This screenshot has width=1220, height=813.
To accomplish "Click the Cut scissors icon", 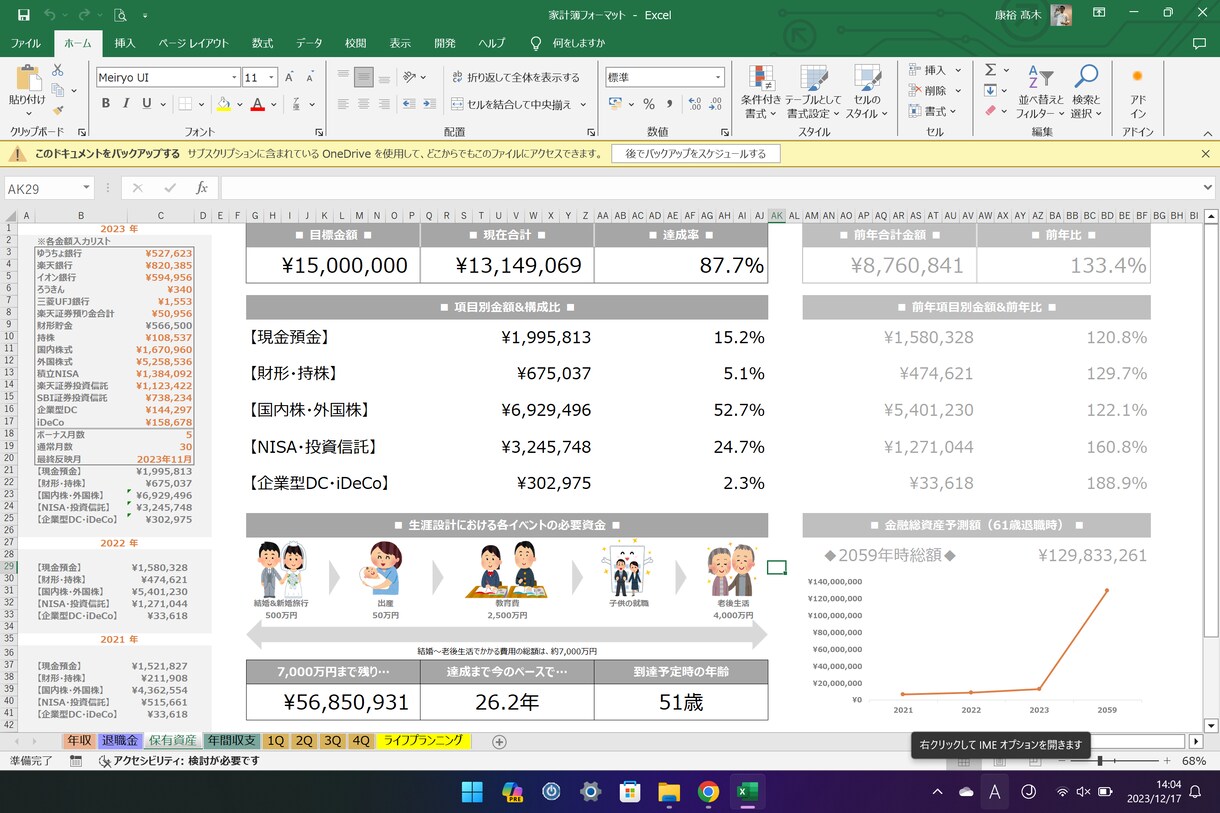I will [x=58, y=70].
